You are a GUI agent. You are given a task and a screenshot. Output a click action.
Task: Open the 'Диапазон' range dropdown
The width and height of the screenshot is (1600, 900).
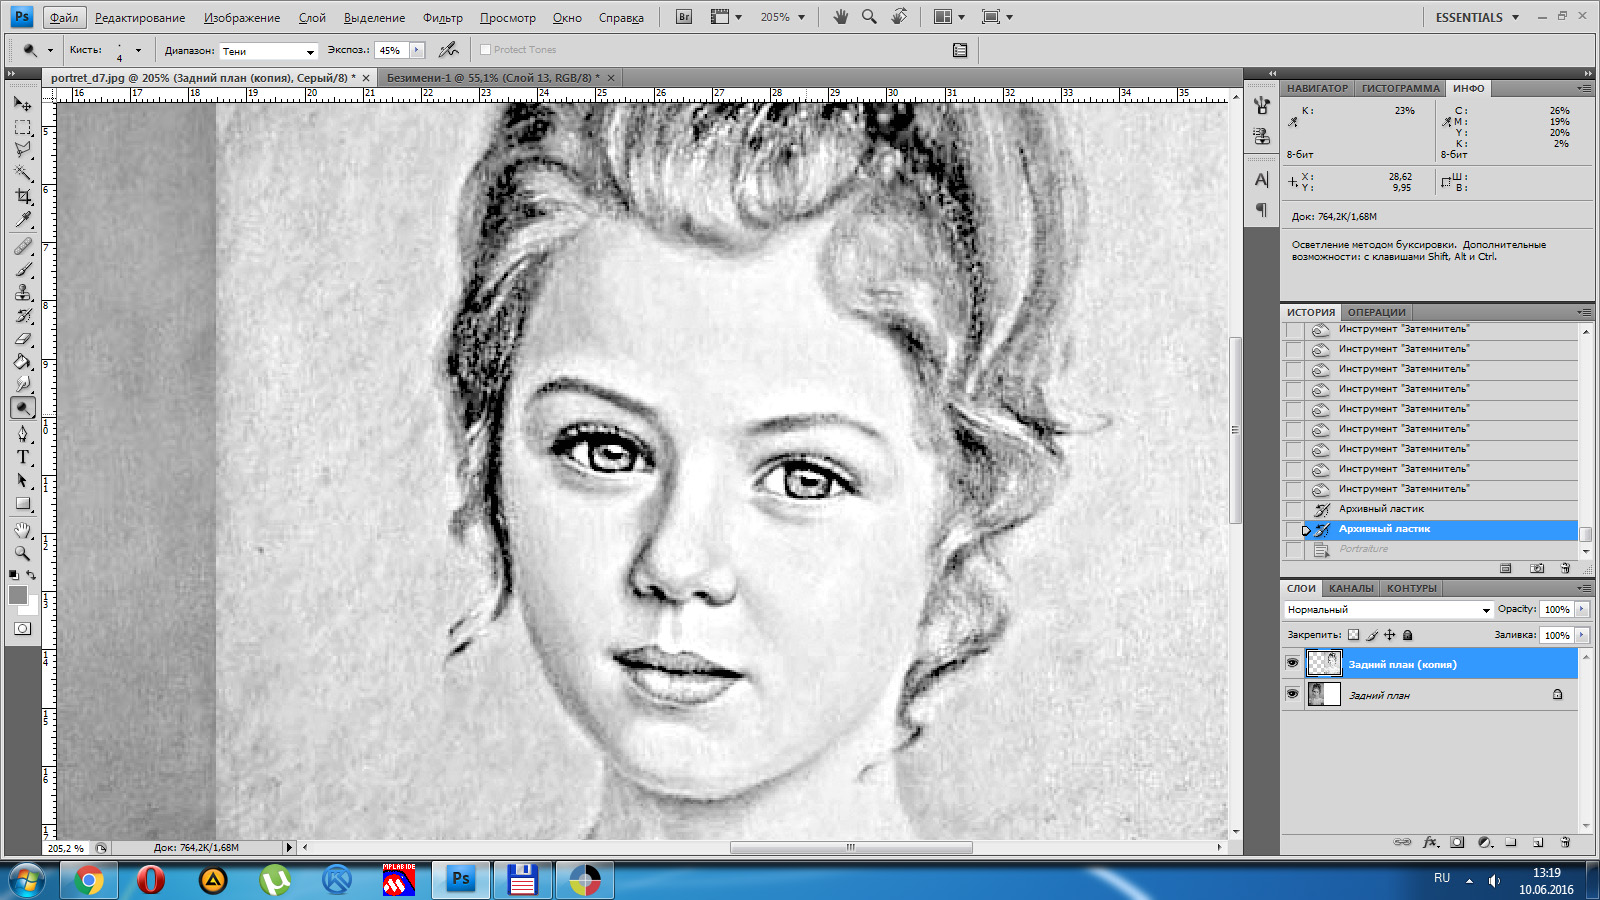click(268, 51)
